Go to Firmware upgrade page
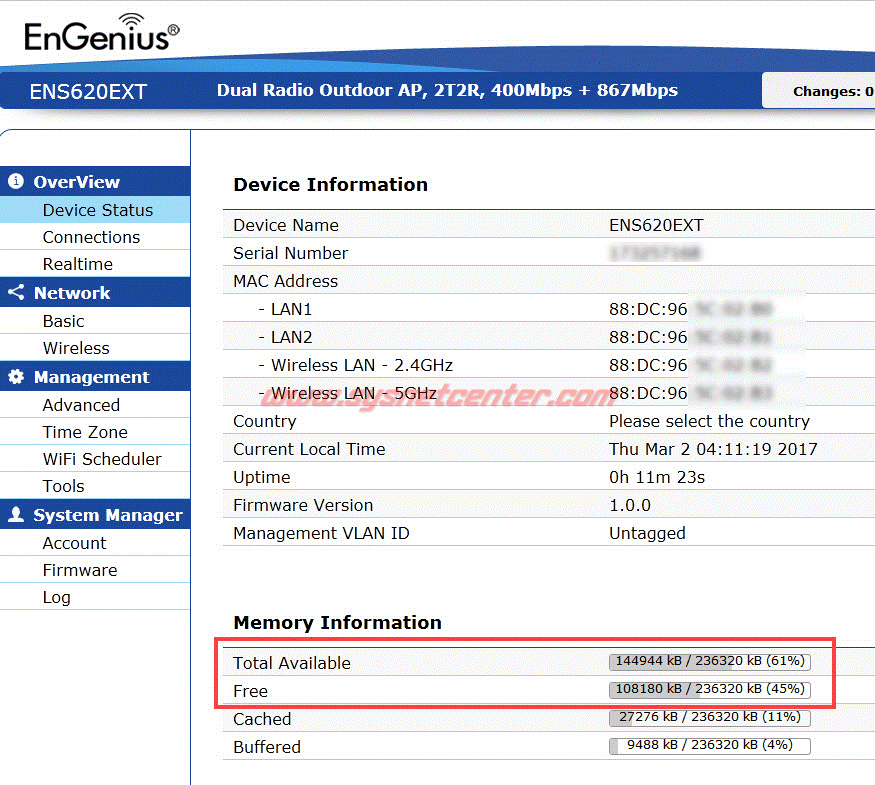The height and width of the screenshot is (785, 875). (x=80, y=570)
